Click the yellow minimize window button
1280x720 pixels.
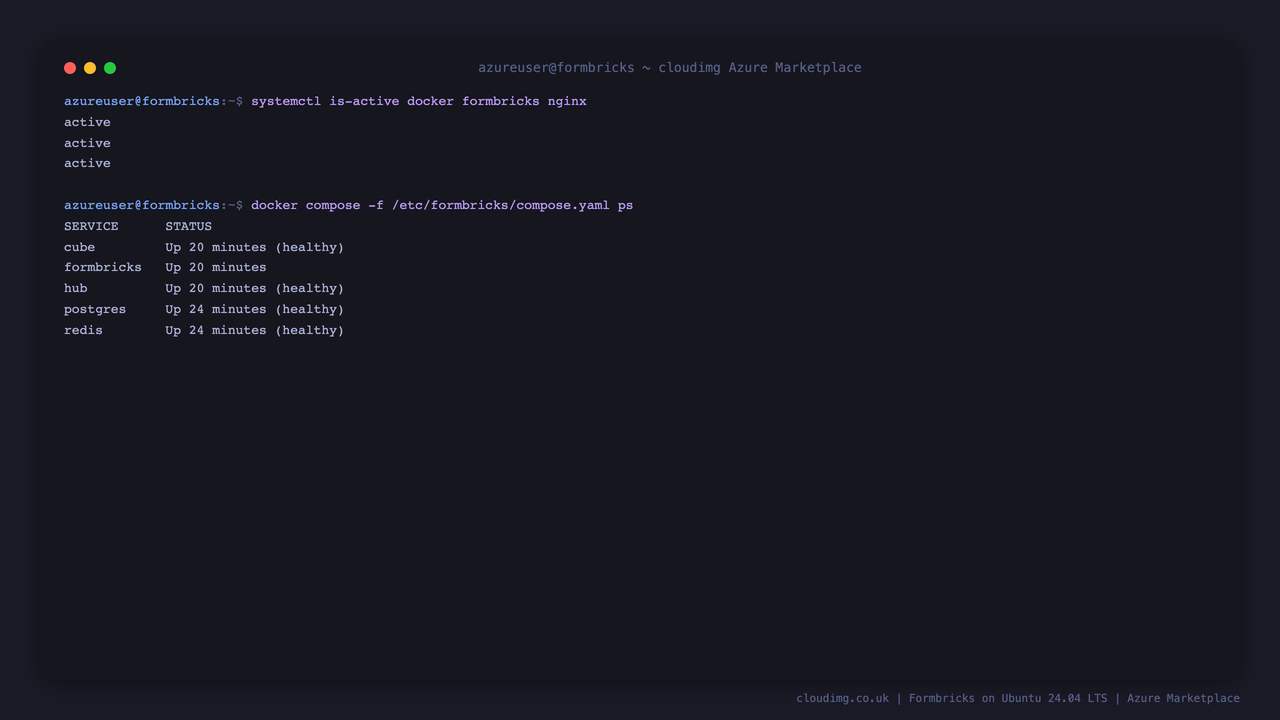pyautogui.click(x=90, y=68)
